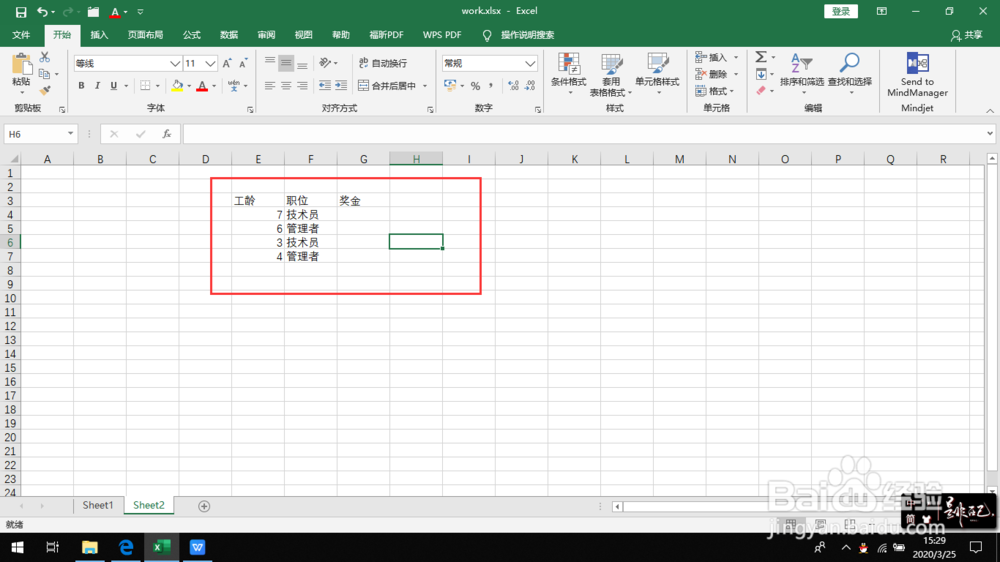Select cell containing 奖金
1000x562 pixels.
pyautogui.click(x=364, y=201)
